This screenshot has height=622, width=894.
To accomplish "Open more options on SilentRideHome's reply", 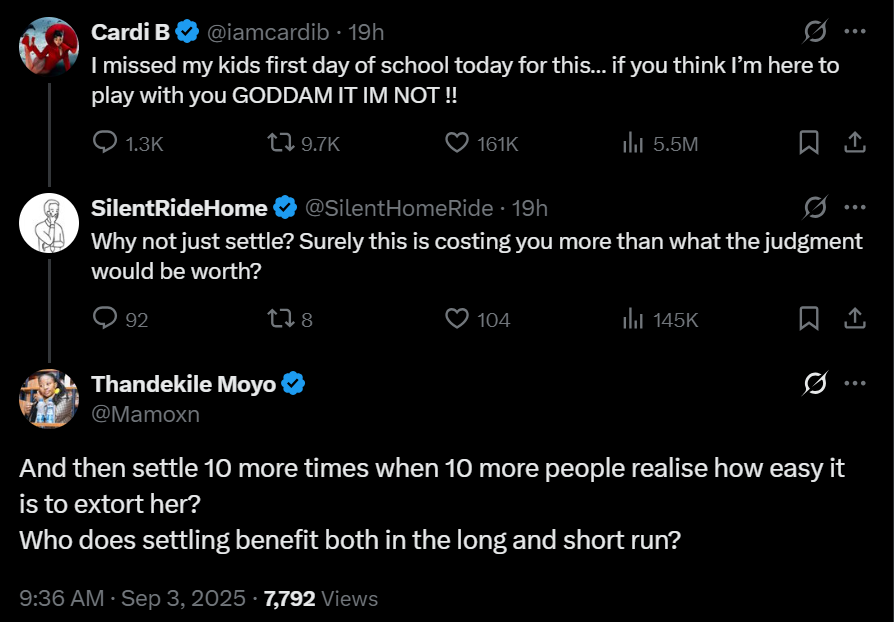I will 855,207.
